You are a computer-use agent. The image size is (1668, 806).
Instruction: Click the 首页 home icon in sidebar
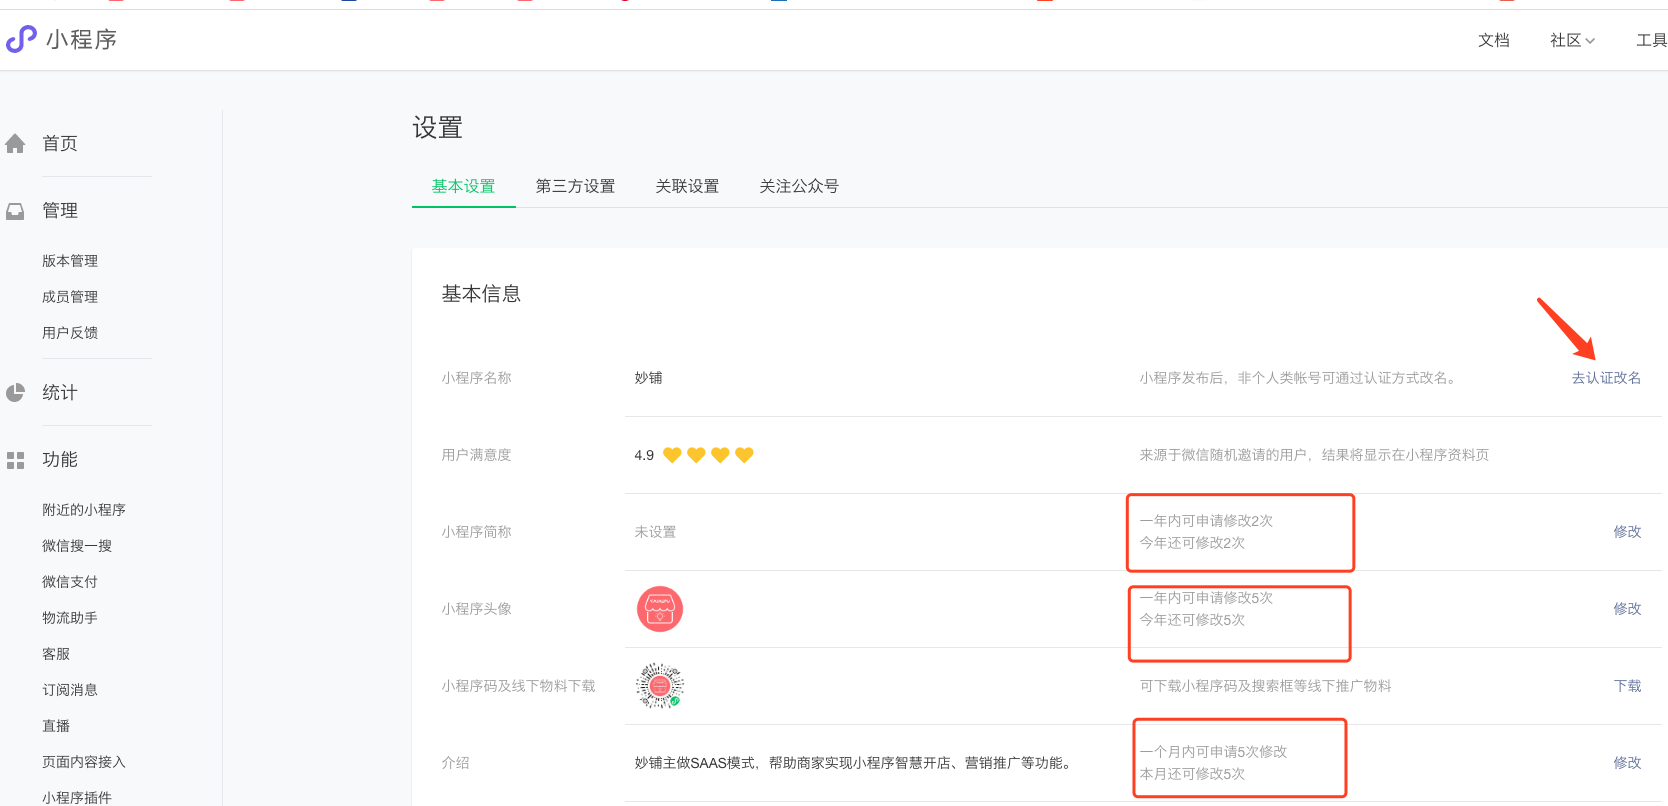(15, 144)
